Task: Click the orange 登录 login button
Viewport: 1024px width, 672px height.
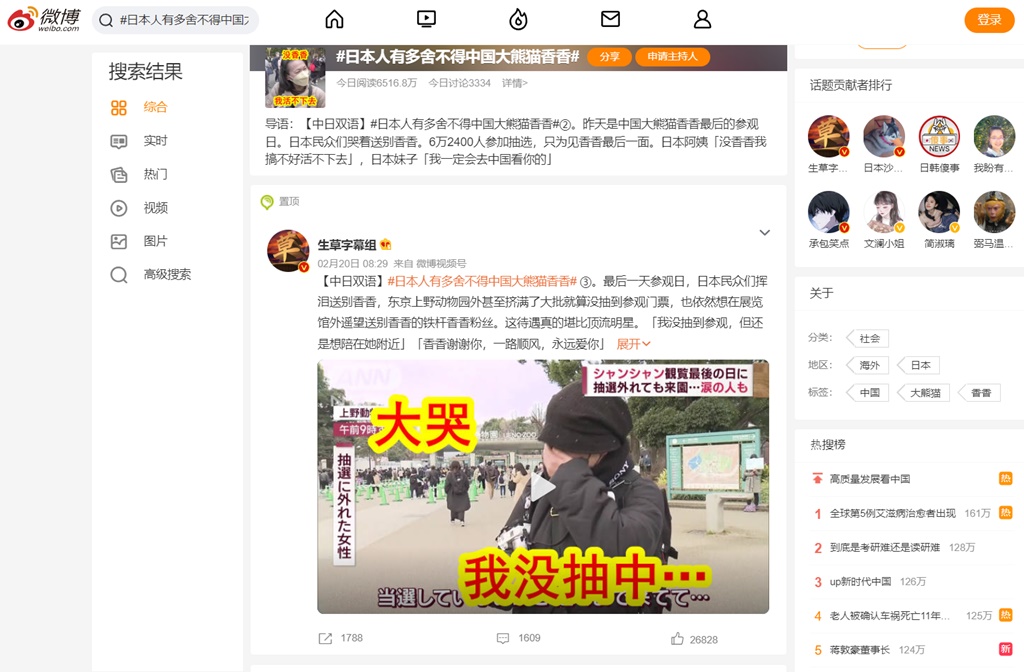Action: point(988,20)
